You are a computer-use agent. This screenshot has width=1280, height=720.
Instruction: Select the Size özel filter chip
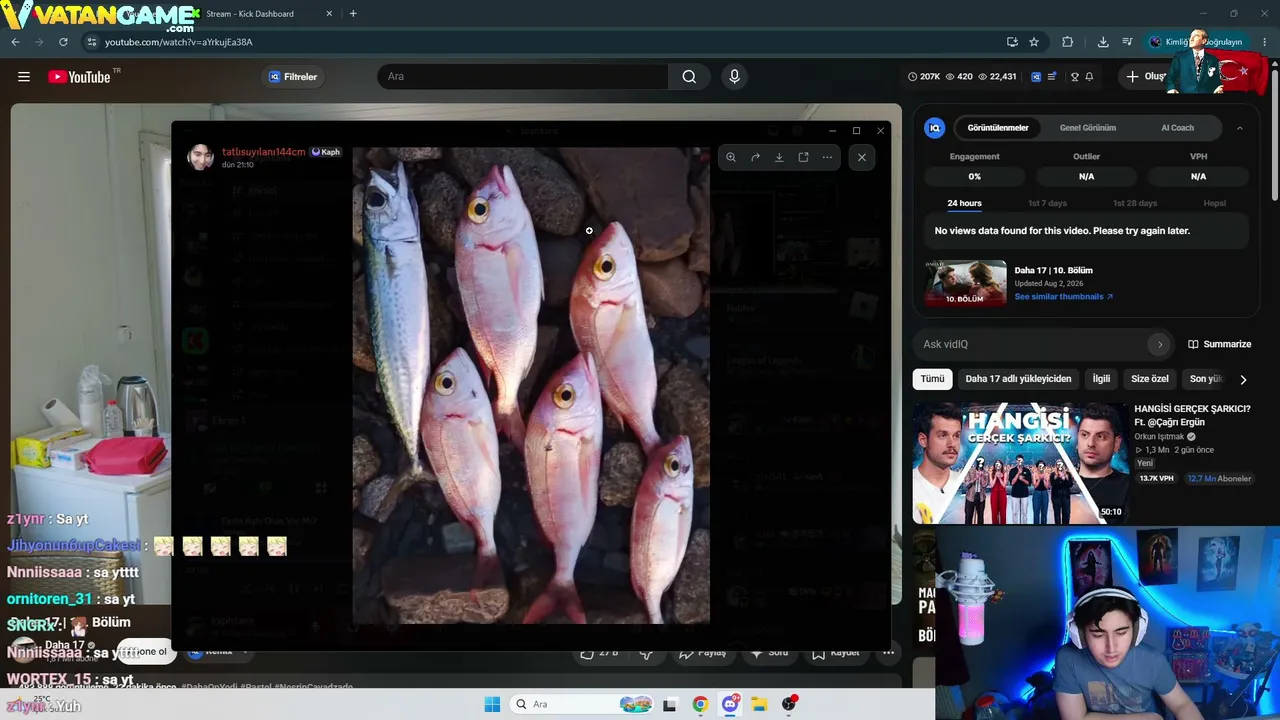[1150, 379]
